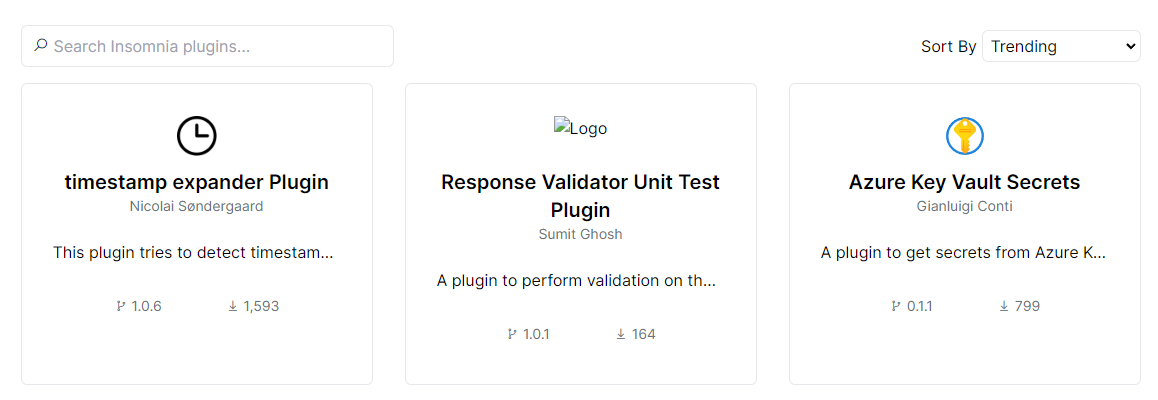The image size is (1158, 400).
Task: Click author name Gianluigi Conti
Action: [965, 206]
